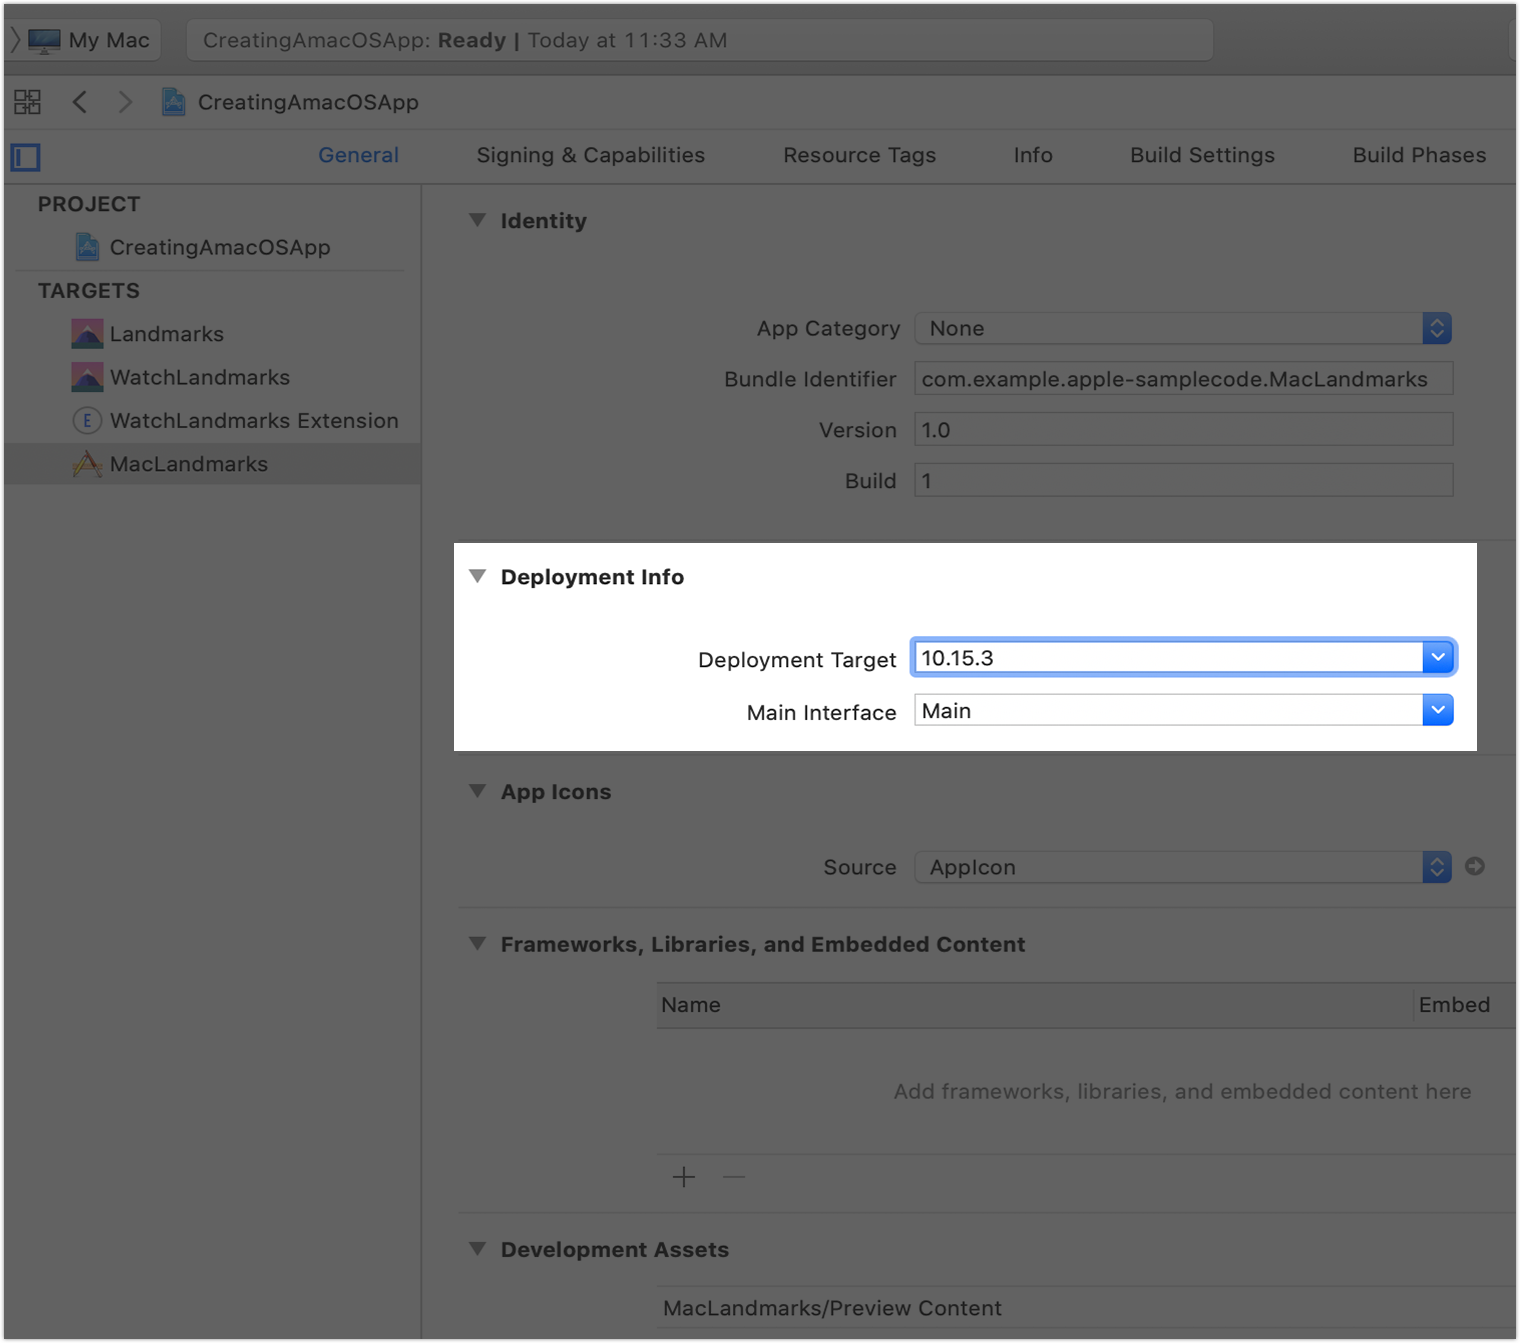Open the Build Phases tab
The image size is (1520, 1343).
(x=1419, y=155)
